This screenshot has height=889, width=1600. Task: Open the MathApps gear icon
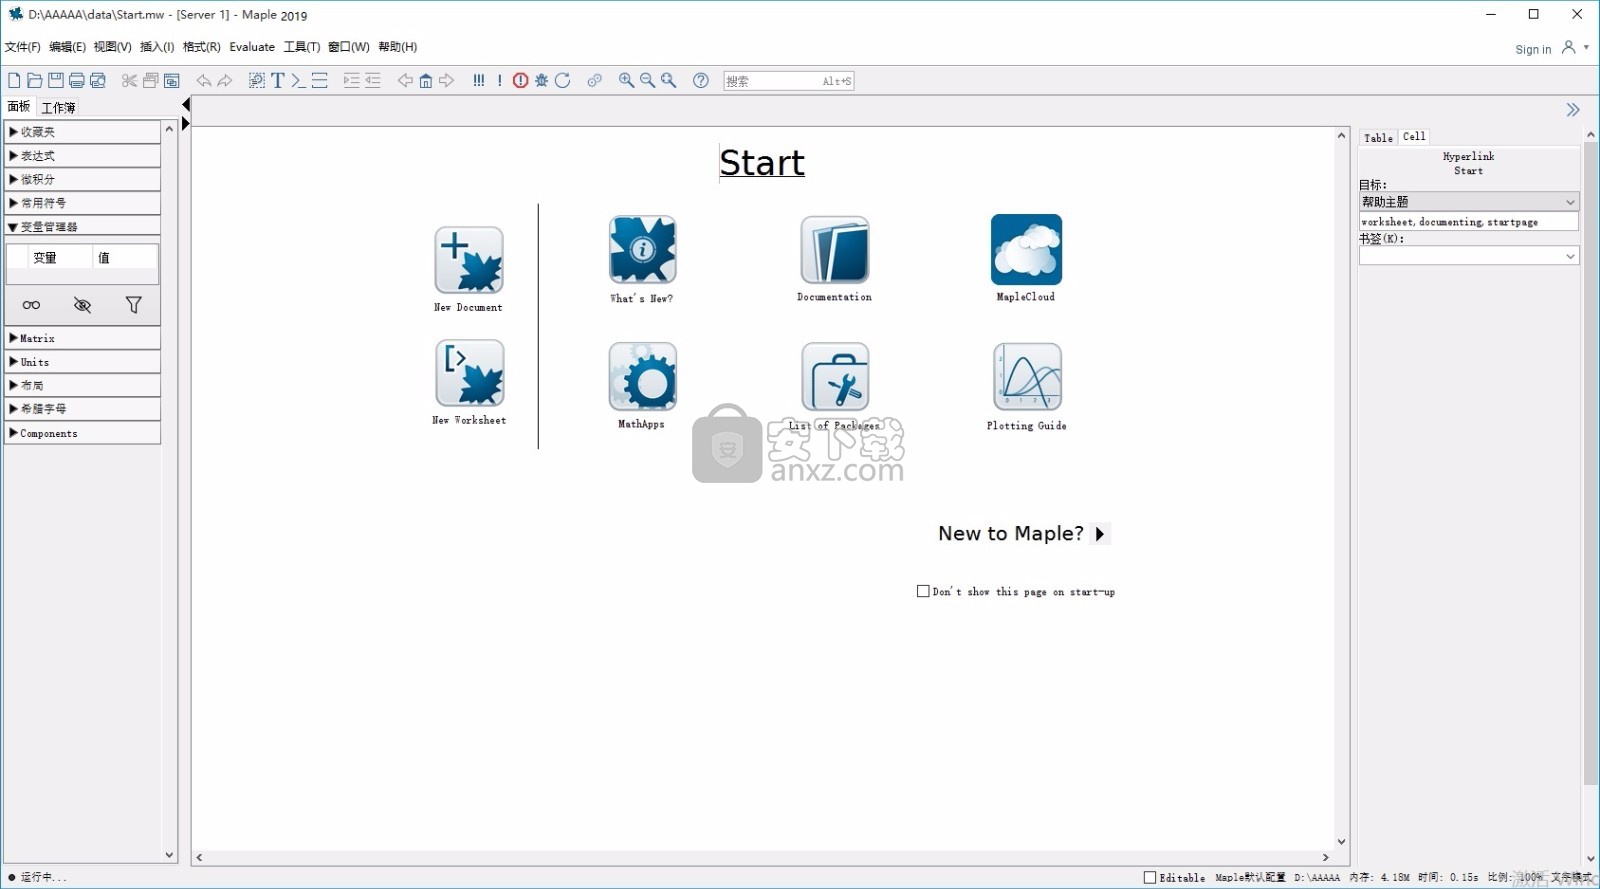[x=643, y=377]
